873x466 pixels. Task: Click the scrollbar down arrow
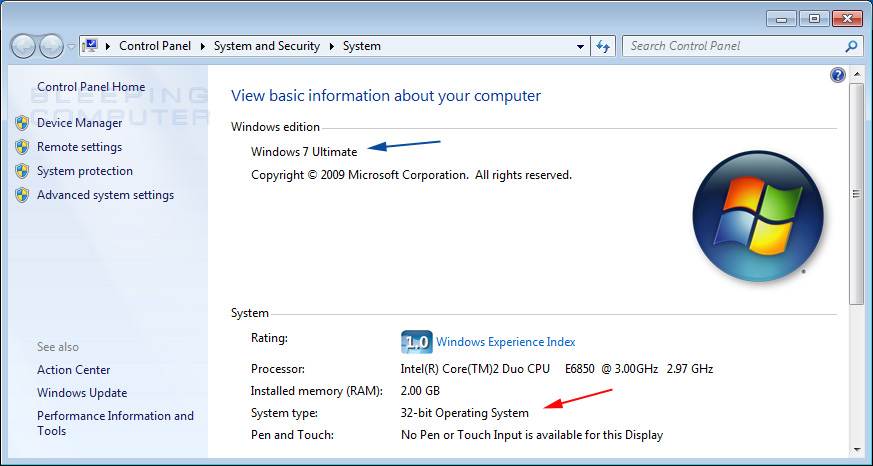click(x=856, y=449)
